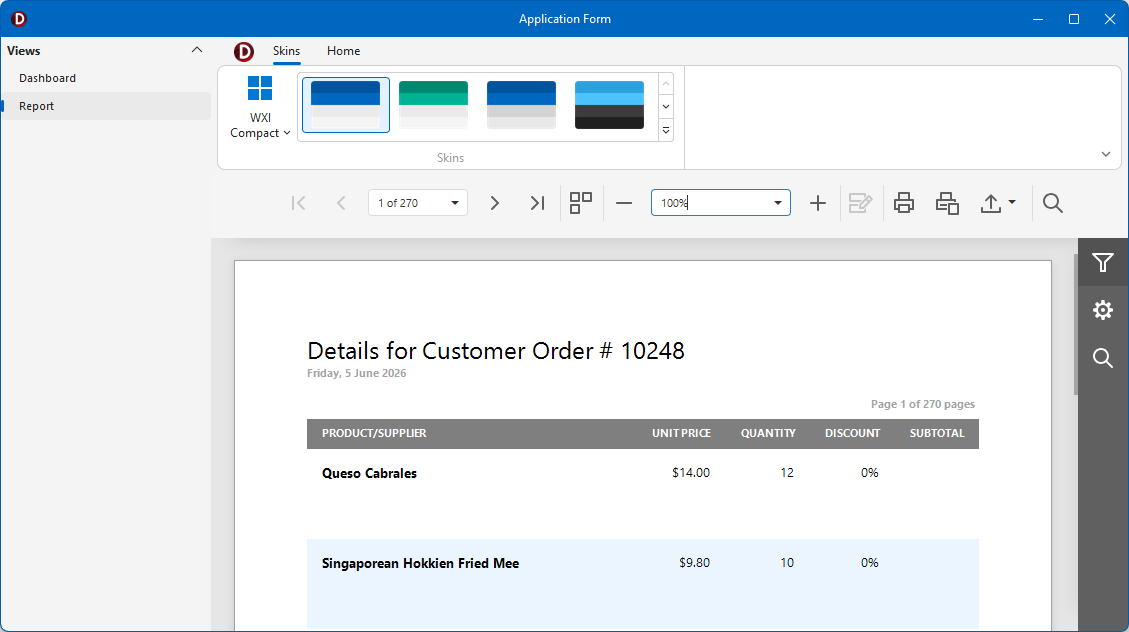The height and width of the screenshot is (632, 1129).
Task: Open the filter parameters panel
Action: (1103, 263)
